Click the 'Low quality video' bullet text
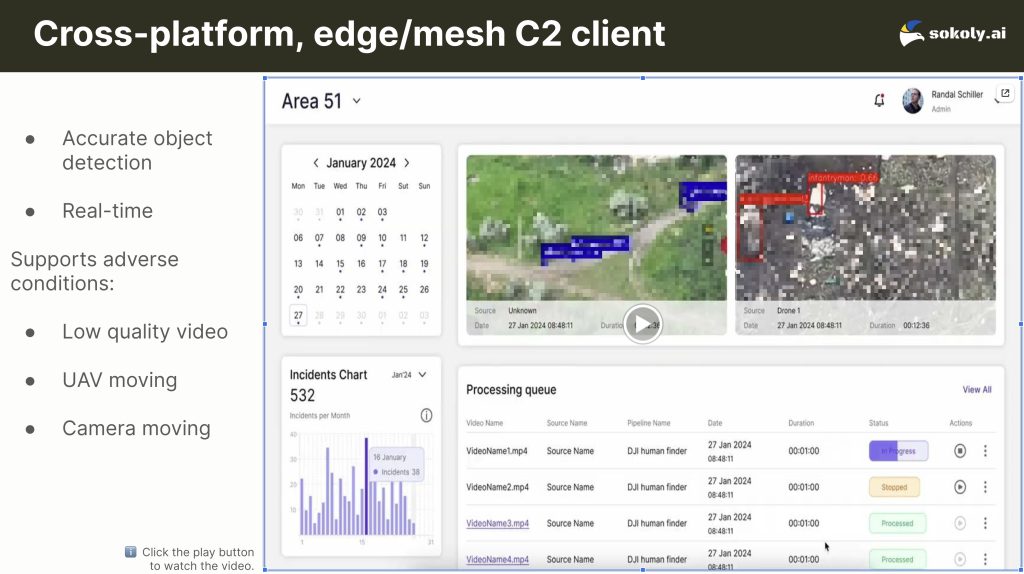This screenshot has width=1024, height=574. 145,332
